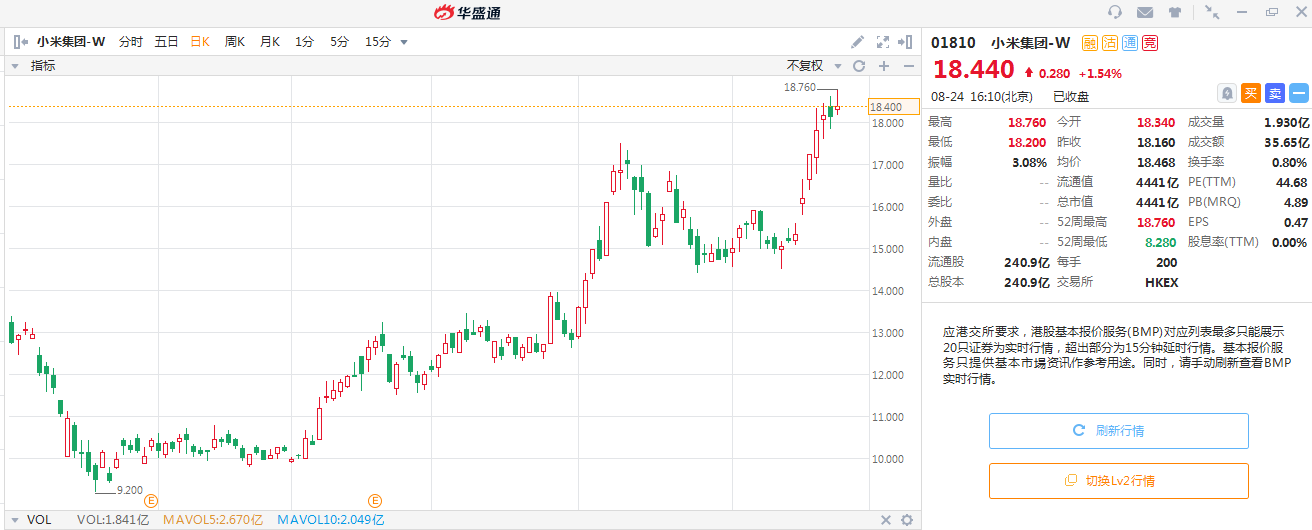The height and width of the screenshot is (530, 1312).
Task: Click the 交易所 HKEX value
Action: [1162, 282]
